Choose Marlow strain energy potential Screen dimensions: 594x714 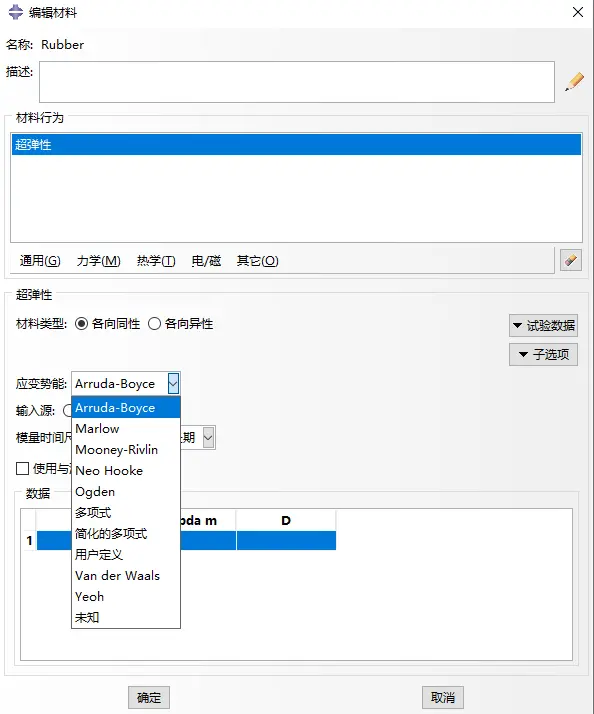[x=126, y=428]
